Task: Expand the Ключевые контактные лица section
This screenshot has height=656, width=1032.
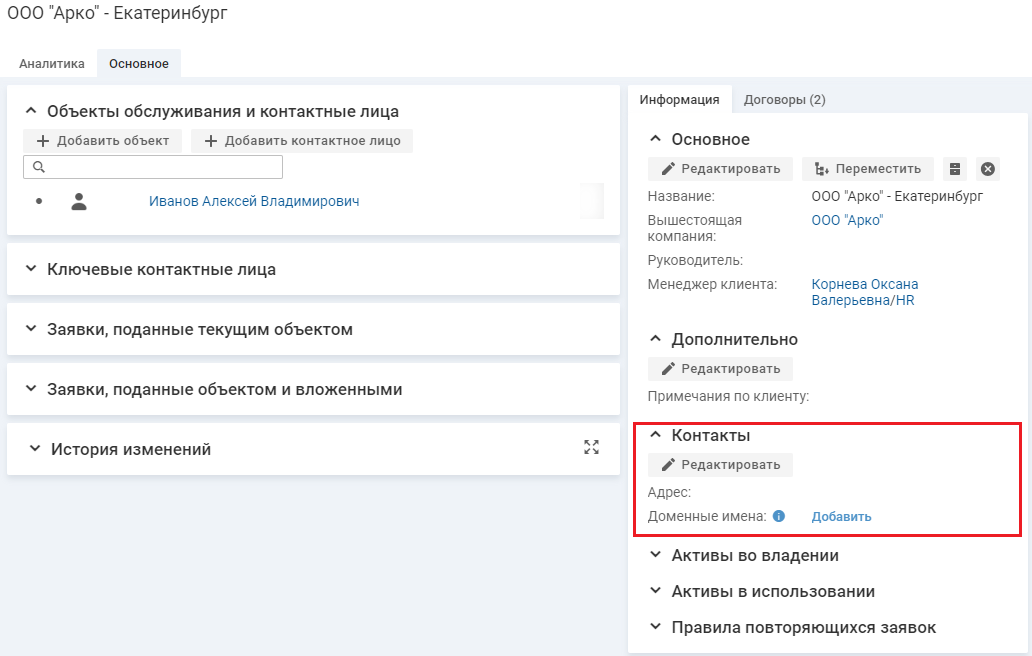Action: coord(31,269)
